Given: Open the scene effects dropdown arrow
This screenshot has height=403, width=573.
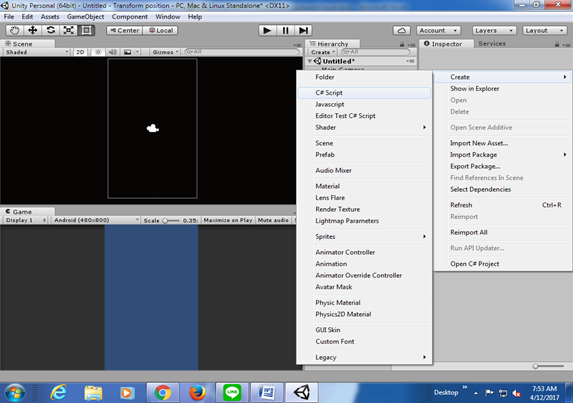Looking at the screenshot, I should click(137, 52).
